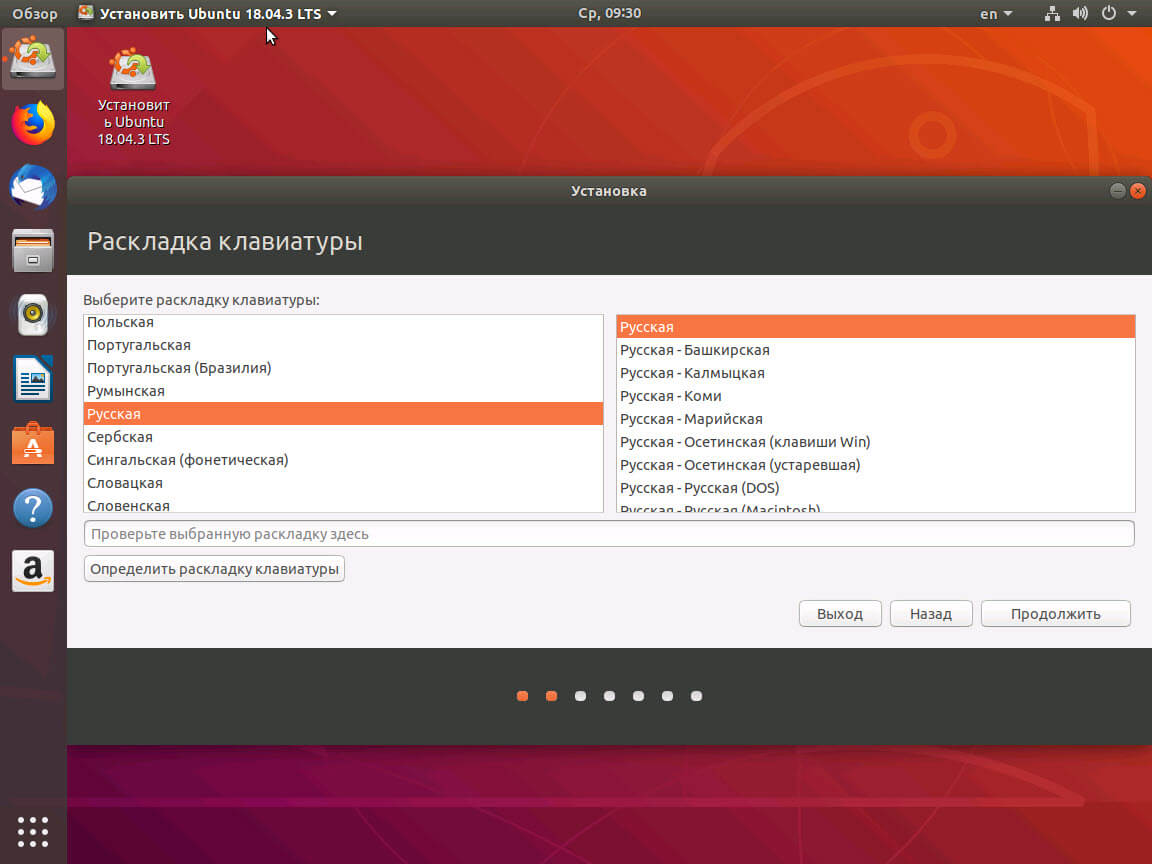
Task: Open the Ubuntu installer dock icon
Action: coord(33,59)
